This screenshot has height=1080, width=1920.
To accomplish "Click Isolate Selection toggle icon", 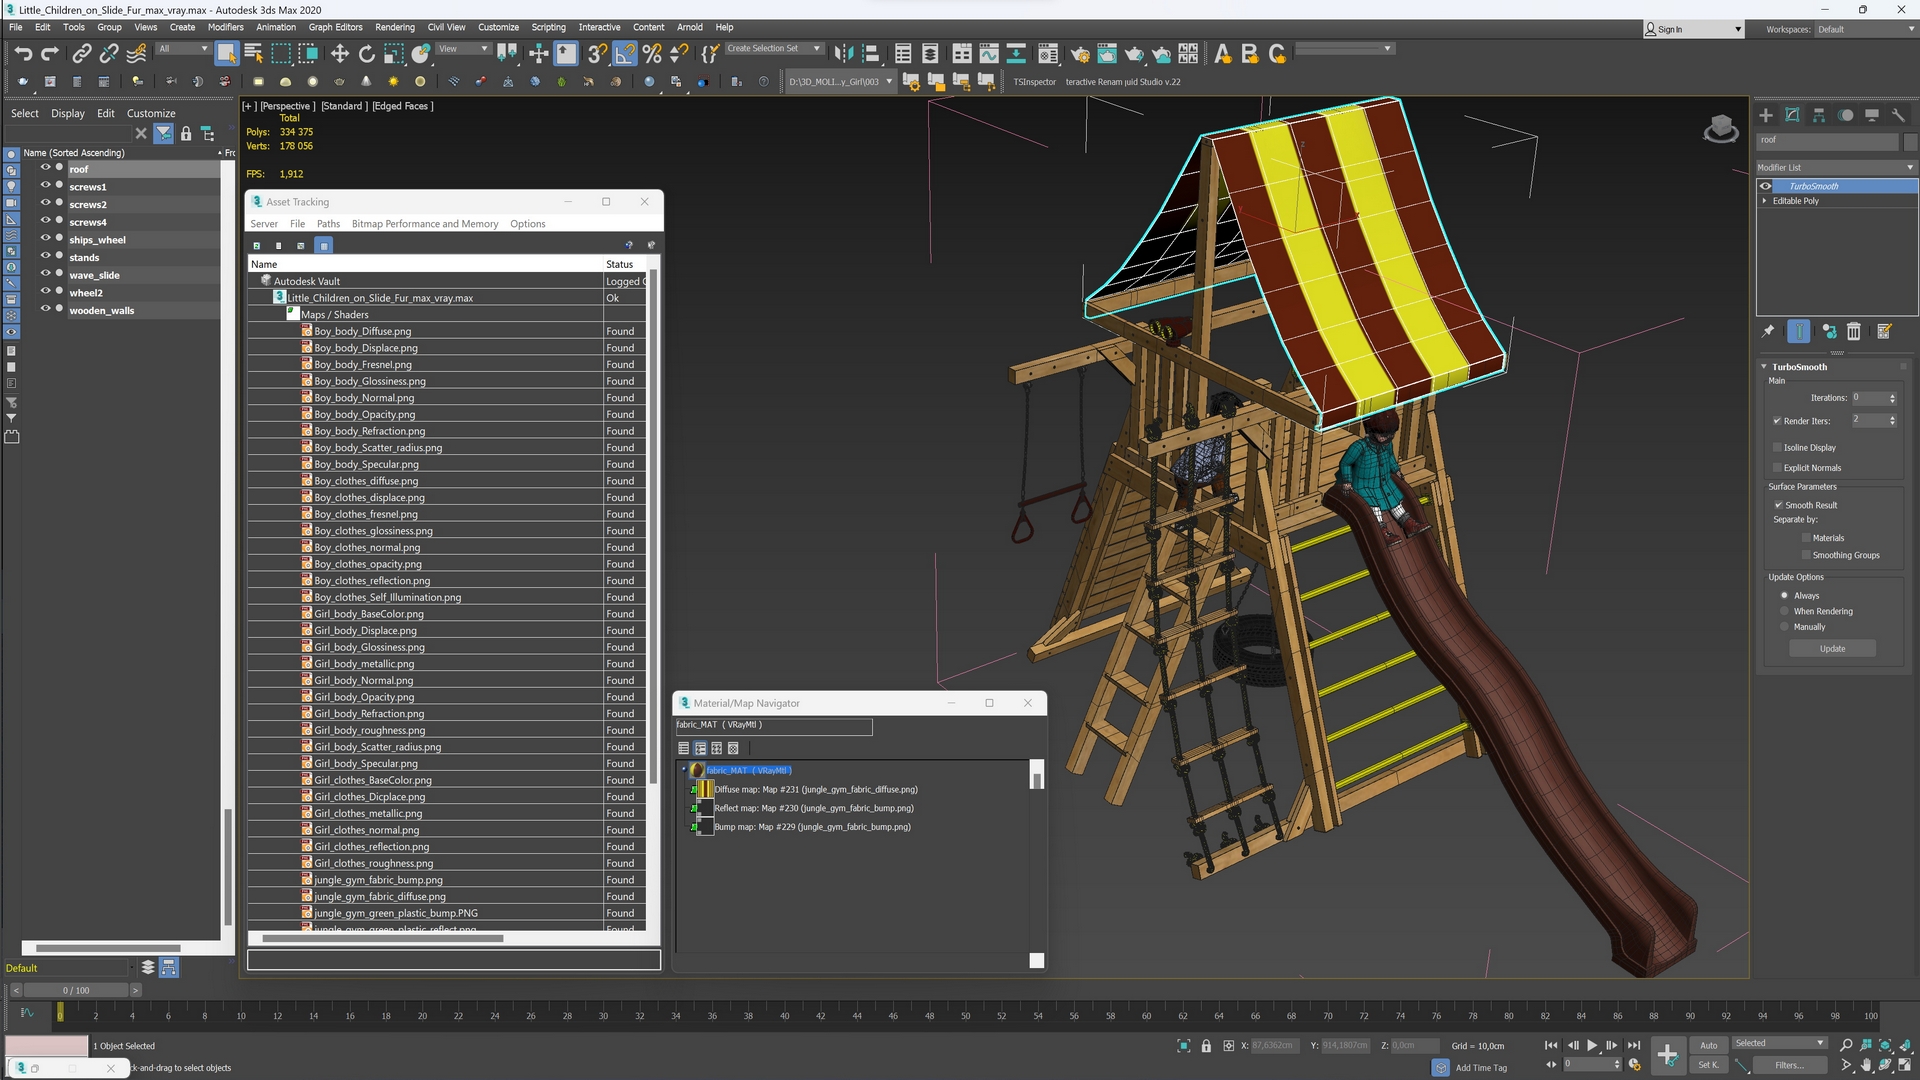I will pyautogui.click(x=1184, y=1046).
